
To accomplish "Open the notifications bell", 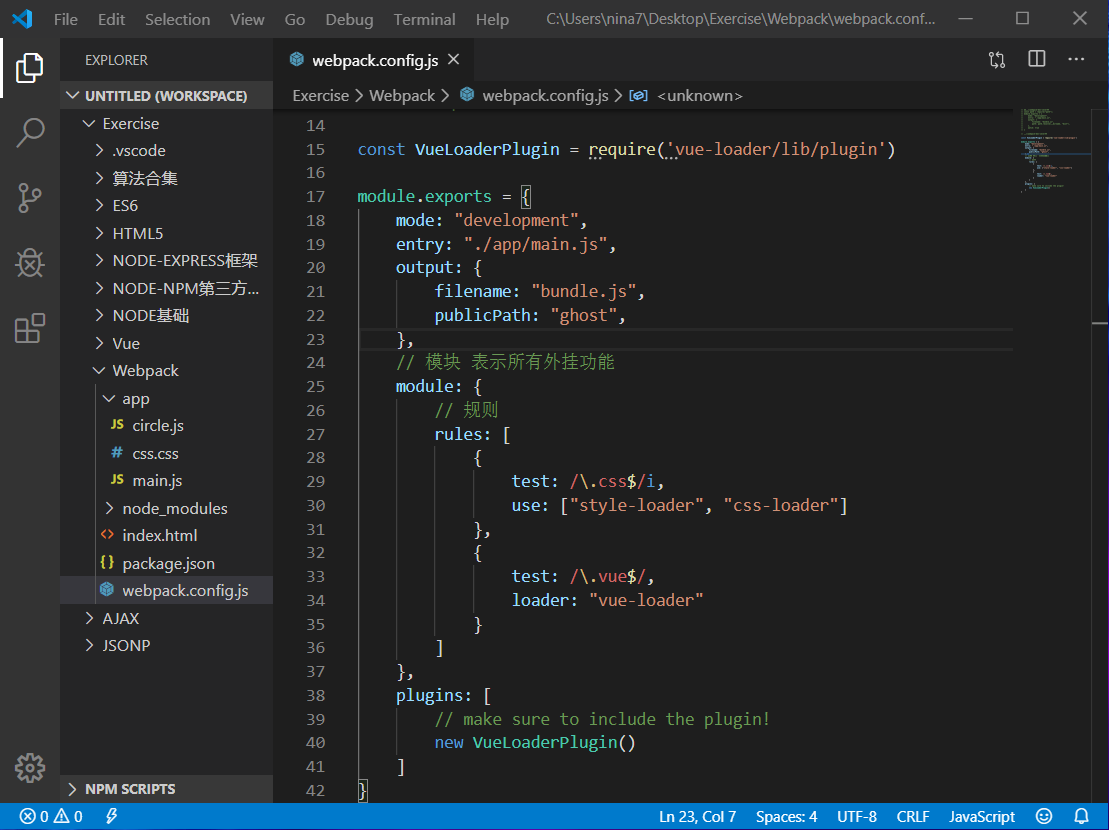I will point(1081,817).
